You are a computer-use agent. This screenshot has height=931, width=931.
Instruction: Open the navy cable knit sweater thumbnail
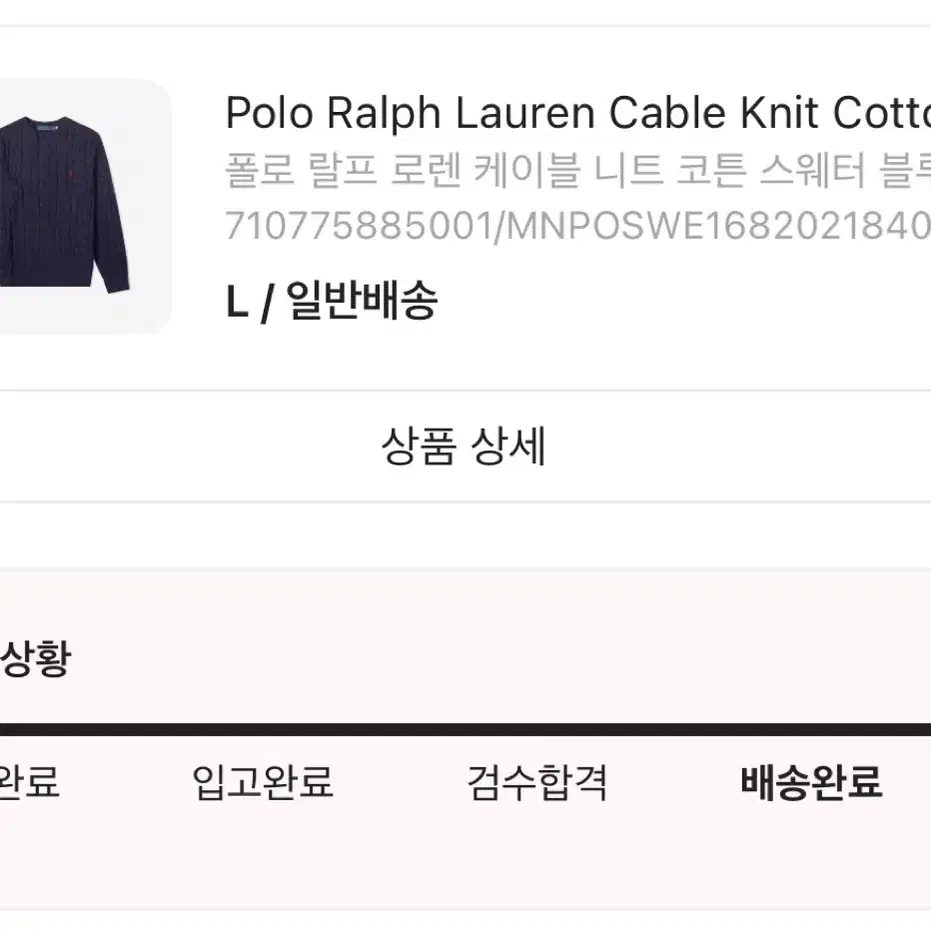[x=83, y=206]
